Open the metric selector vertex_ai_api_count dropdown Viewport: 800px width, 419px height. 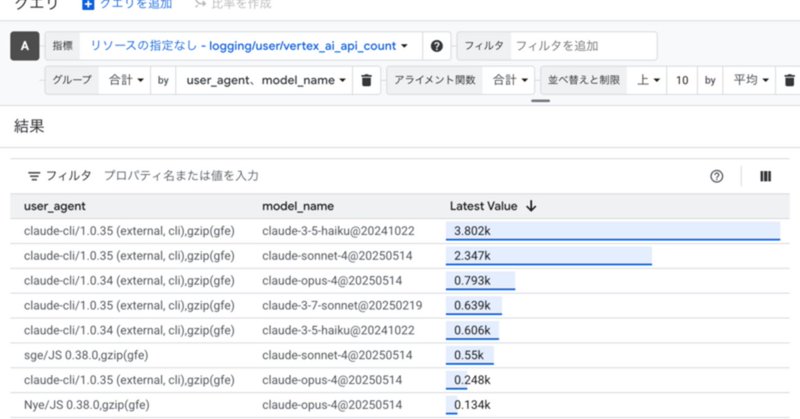(250, 46)
